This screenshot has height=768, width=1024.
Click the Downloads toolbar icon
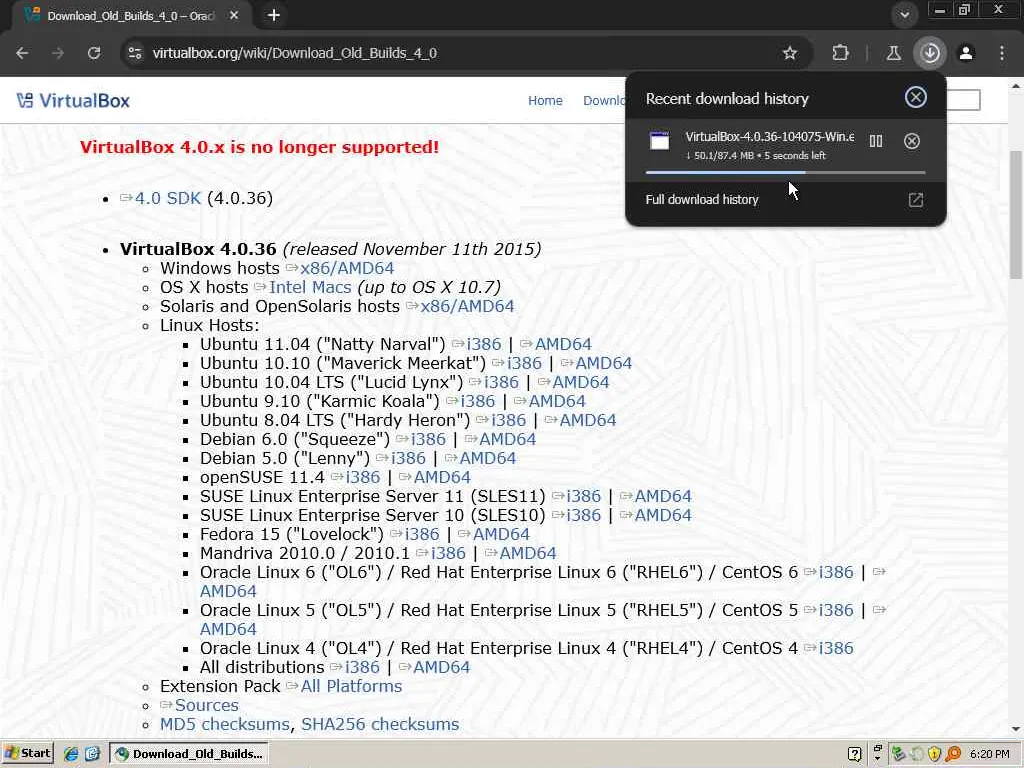pyautogui.click(x=930, y=53)
